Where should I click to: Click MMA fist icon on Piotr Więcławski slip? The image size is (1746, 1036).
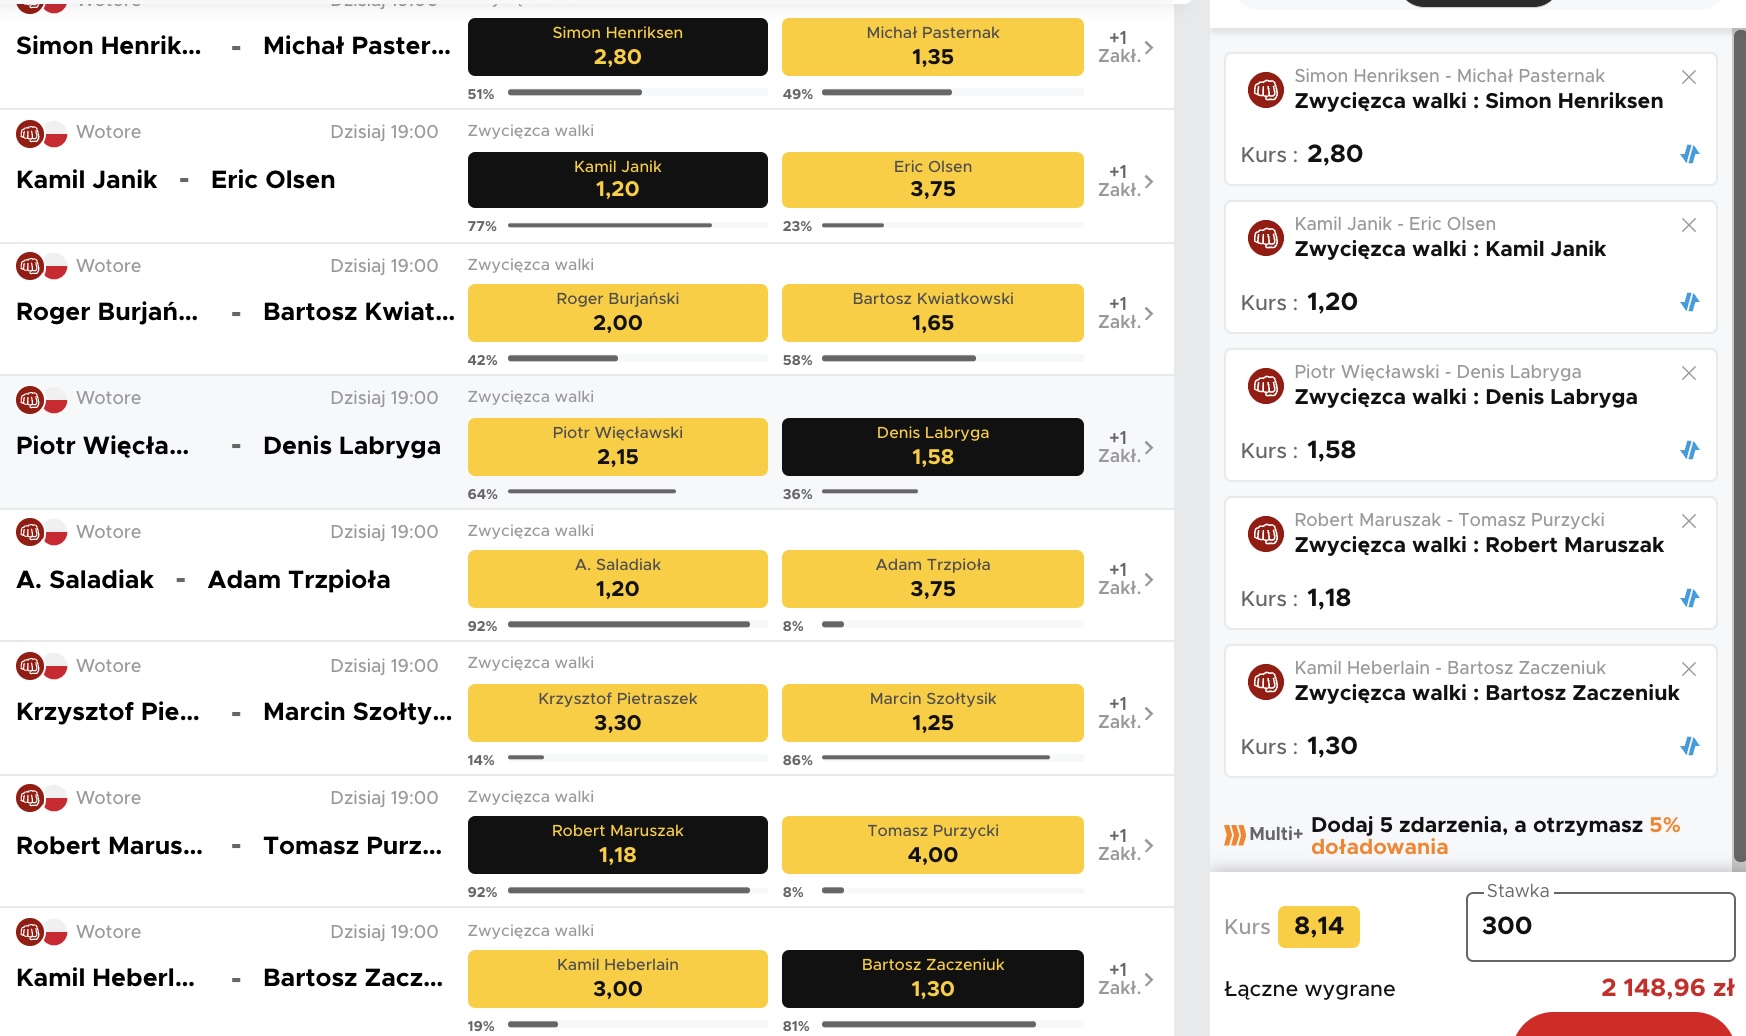click(1266, 385)
